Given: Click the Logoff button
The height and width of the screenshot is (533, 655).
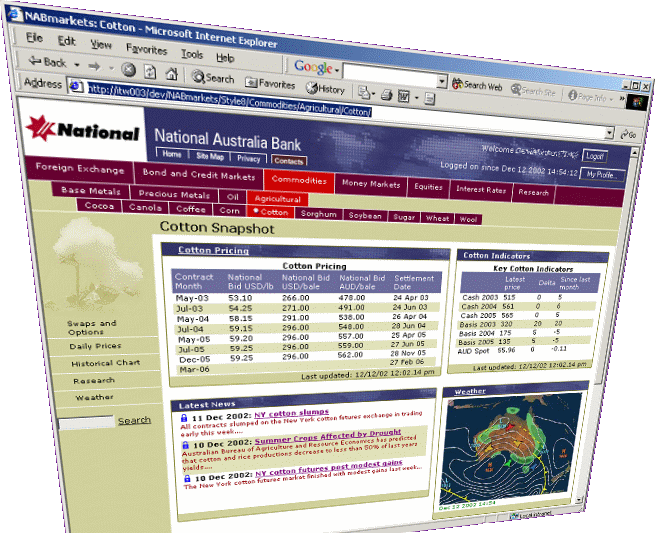Looking at the screenshot, I should (x=594, y=156).
